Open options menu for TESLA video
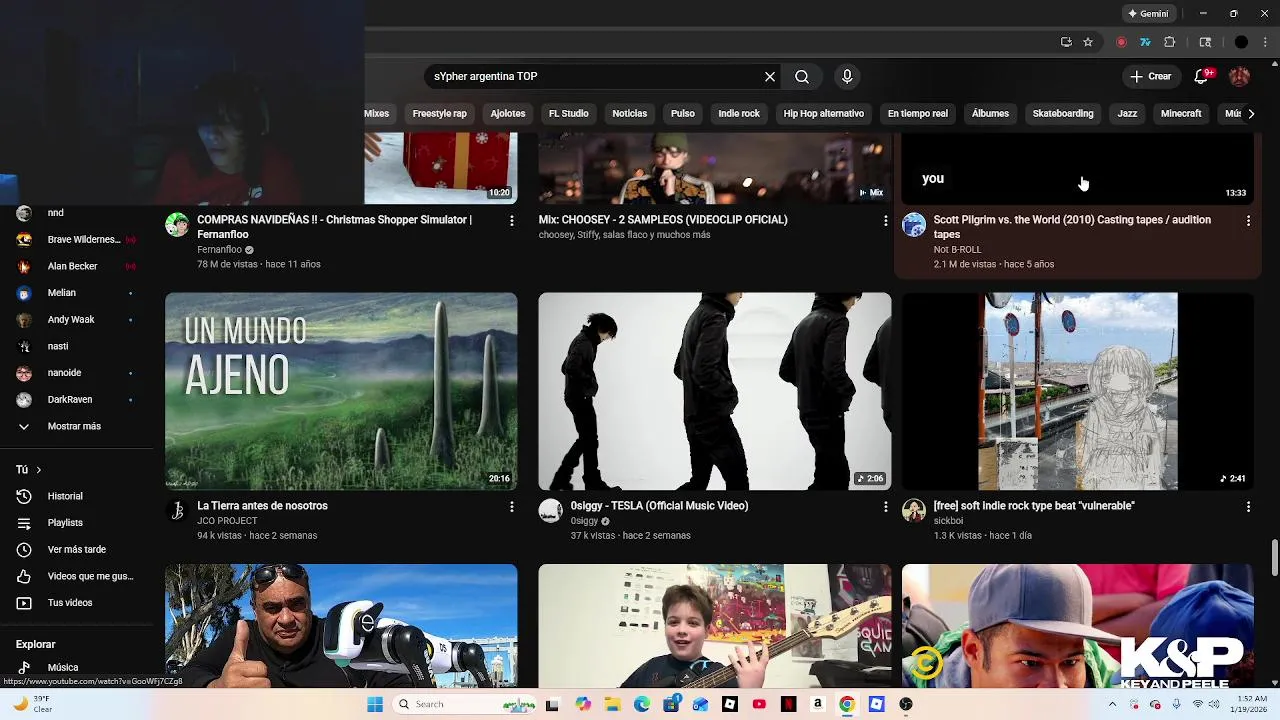 tap(885, 507)
